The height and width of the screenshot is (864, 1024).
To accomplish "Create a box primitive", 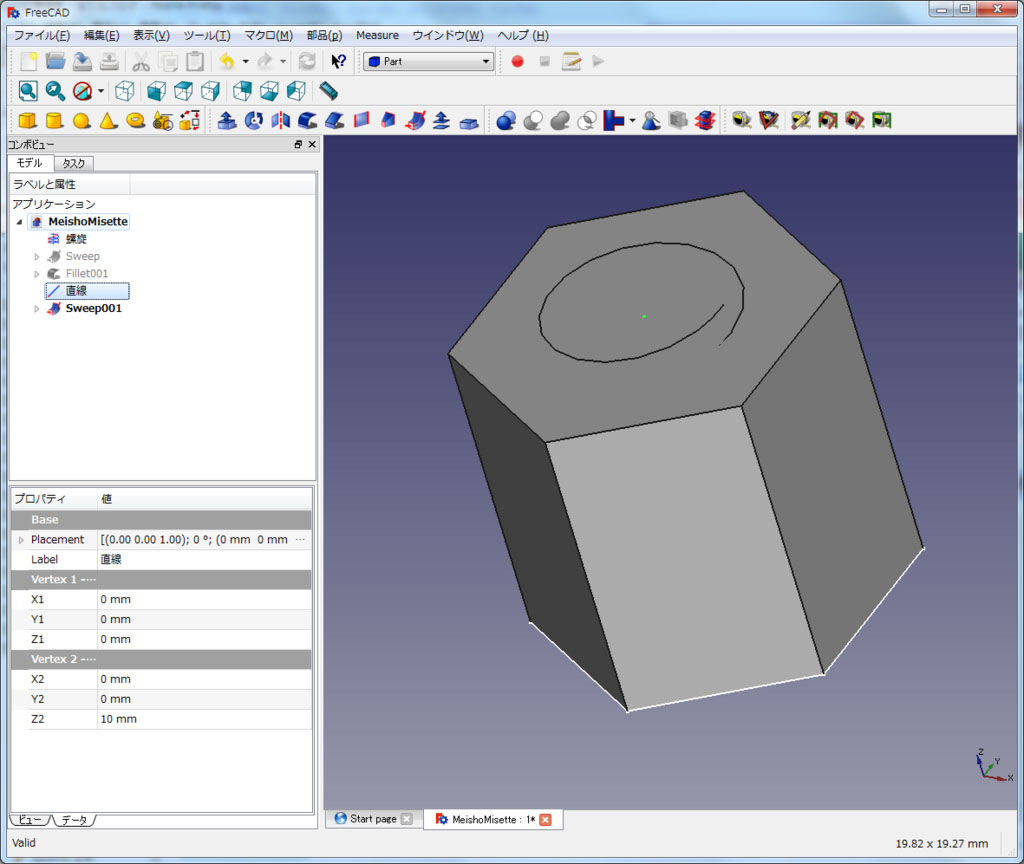I will point(27,120).
